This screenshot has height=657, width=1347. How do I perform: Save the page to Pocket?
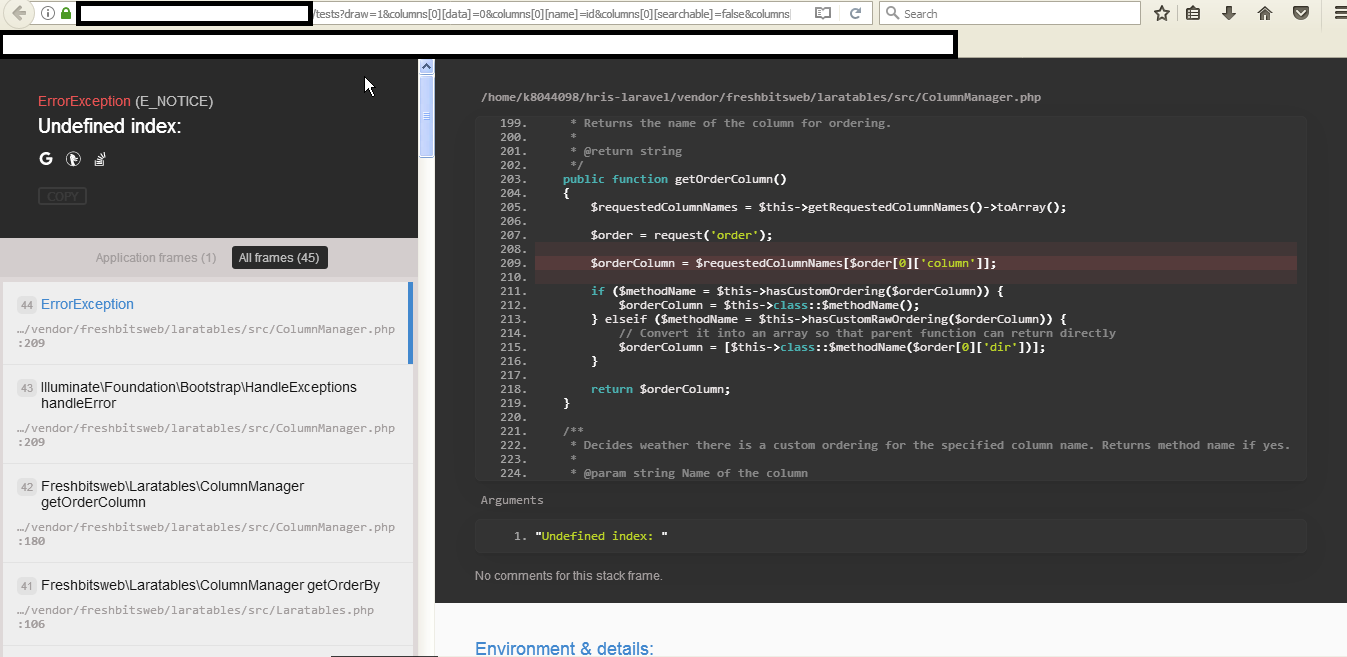click(x=1300, y=13)
